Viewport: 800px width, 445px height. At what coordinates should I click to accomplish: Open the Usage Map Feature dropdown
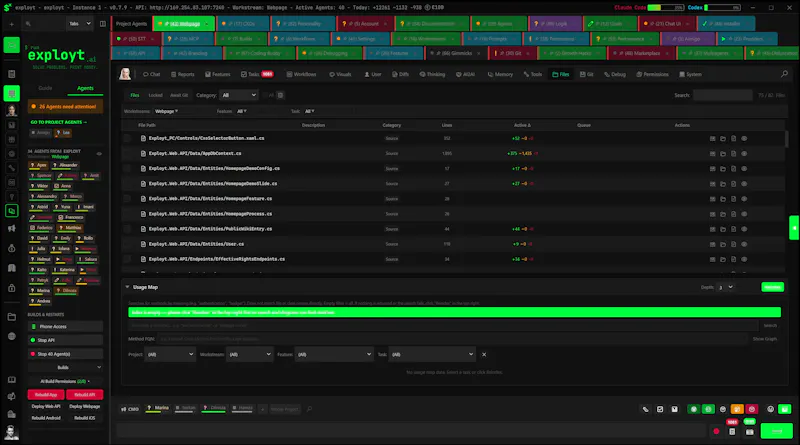point(334,354)
